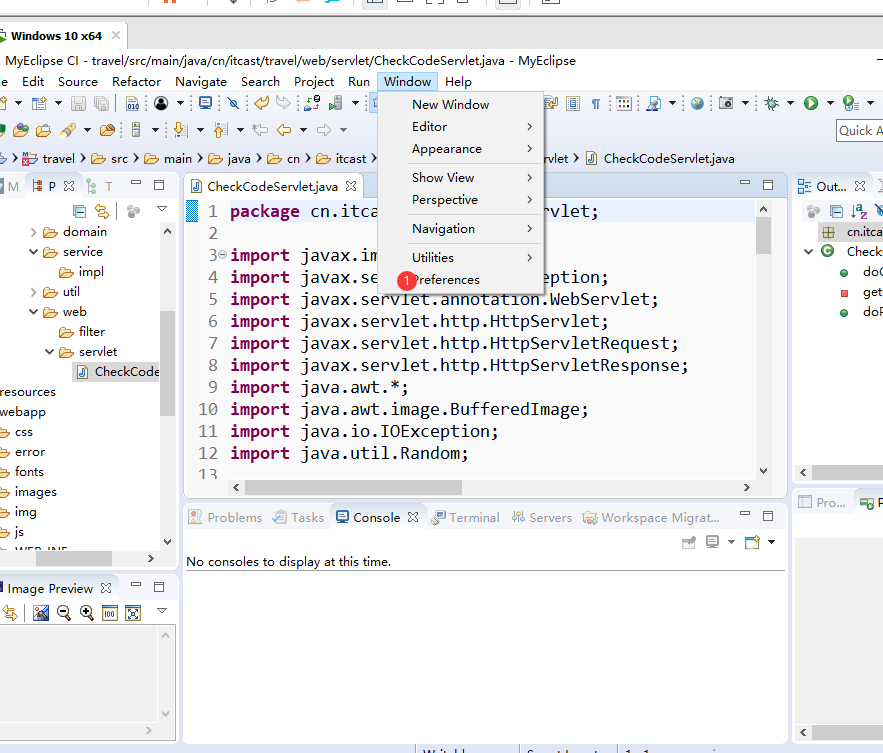The height and width of the screenshot is (753, 883).
Task: Switch to the Servers tab
Action: coord(542,518)
